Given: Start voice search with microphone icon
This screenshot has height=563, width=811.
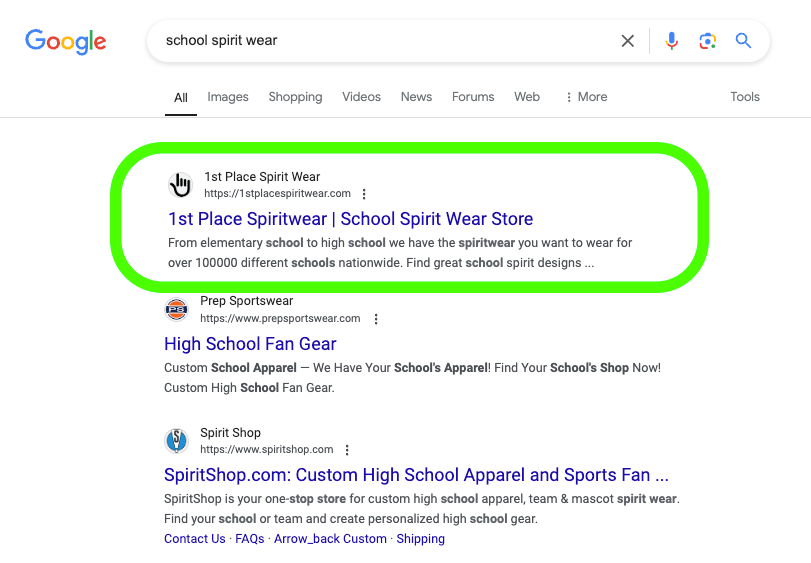Looking at the screenshot, I should (671, 41).
